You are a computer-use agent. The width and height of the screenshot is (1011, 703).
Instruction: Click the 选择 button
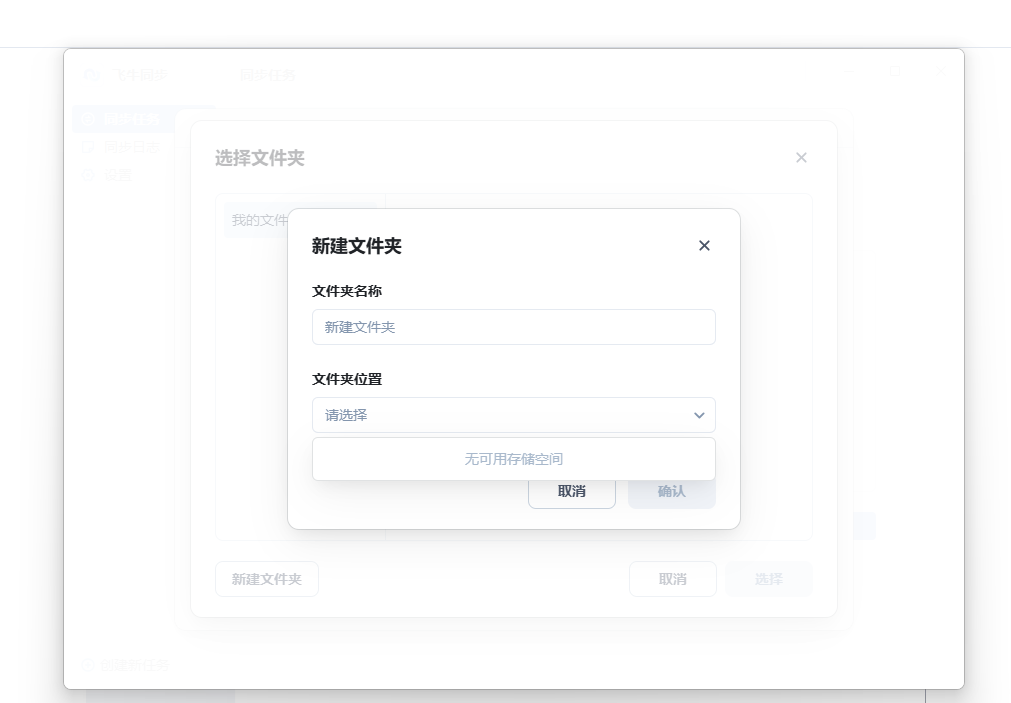coord(769,579)
